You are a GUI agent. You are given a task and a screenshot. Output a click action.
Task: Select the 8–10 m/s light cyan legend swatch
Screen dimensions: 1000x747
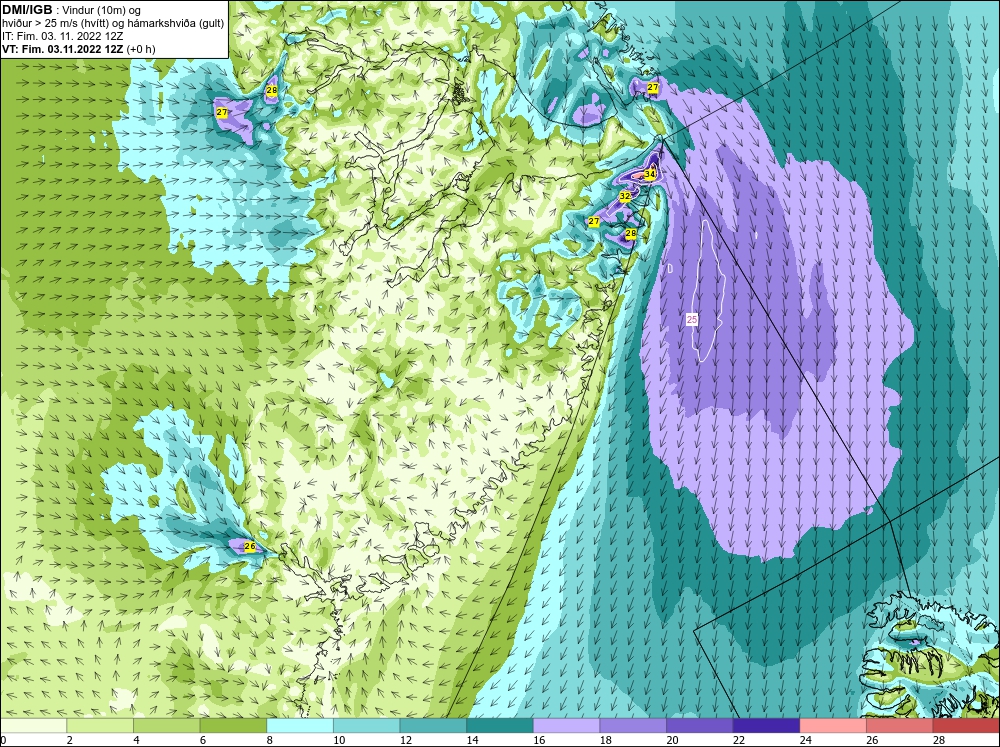(x=300, y=726)
